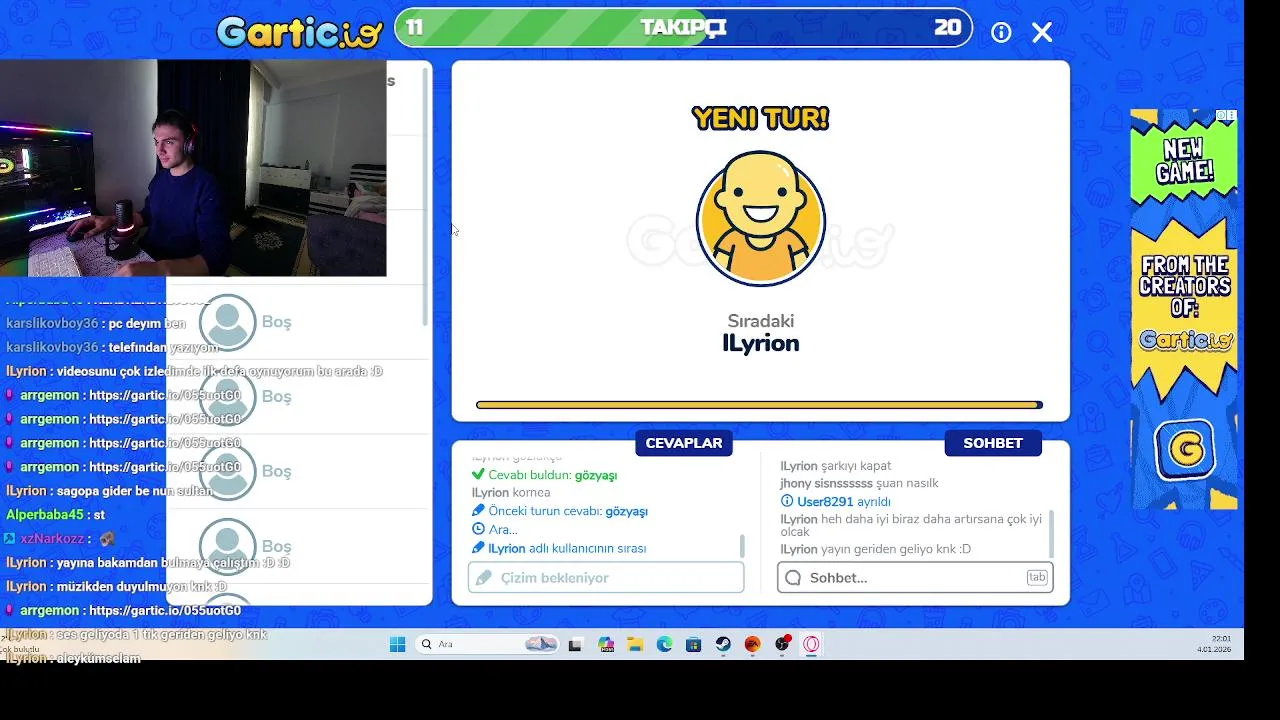Image resolution: width=1280 pixels, height=720 pixels.
Task: Click score '11' at the progress bar start
Action: [414, 28]
